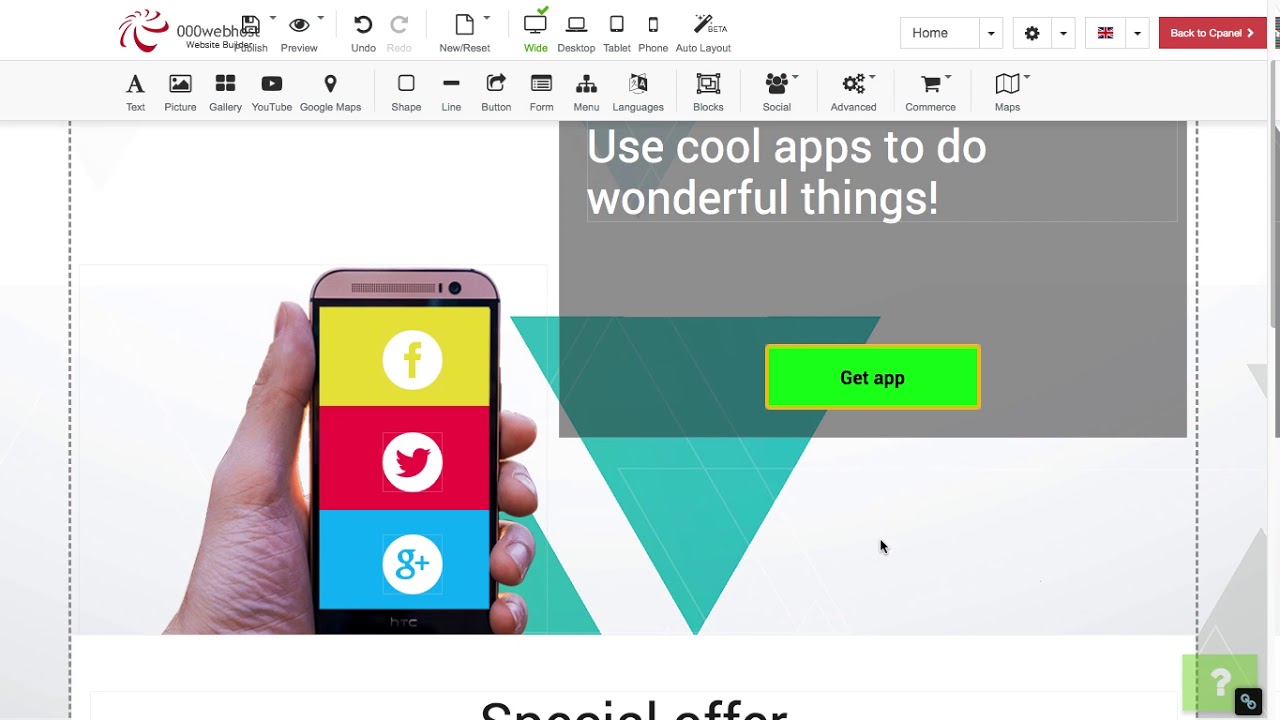
Task: Select the Google Plus icon on phone
Action: click(x=412, y=564)
